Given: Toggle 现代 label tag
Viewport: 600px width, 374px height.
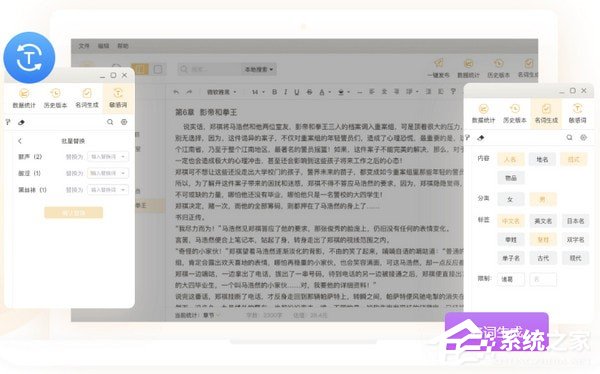Looking at the screenshot, I should coord(575,258).
